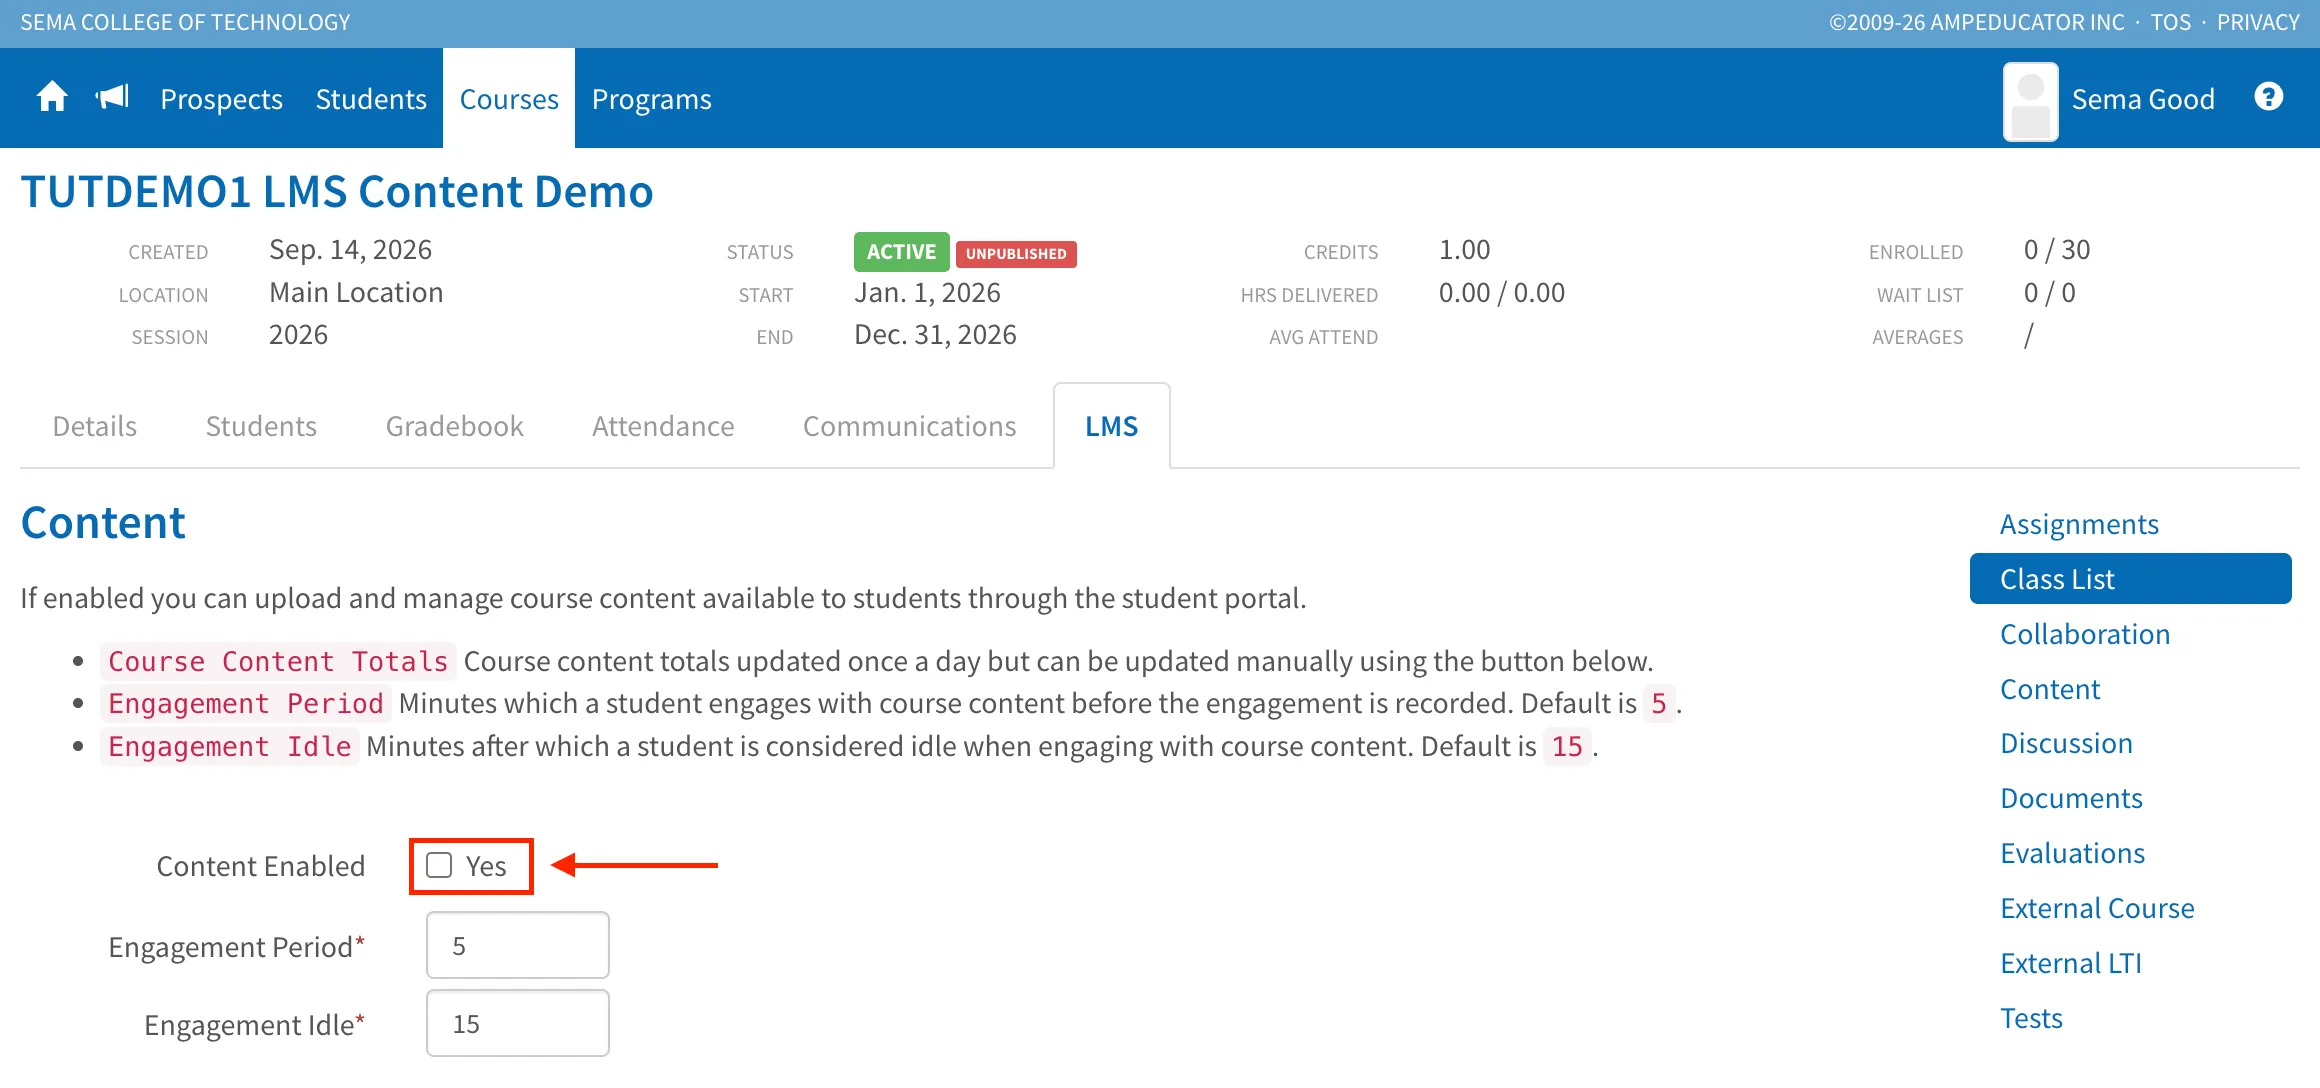This screenshot has height=1088, width=2320.
Task: Click the Engagement Period input field
Action: [x=518, y=945]
